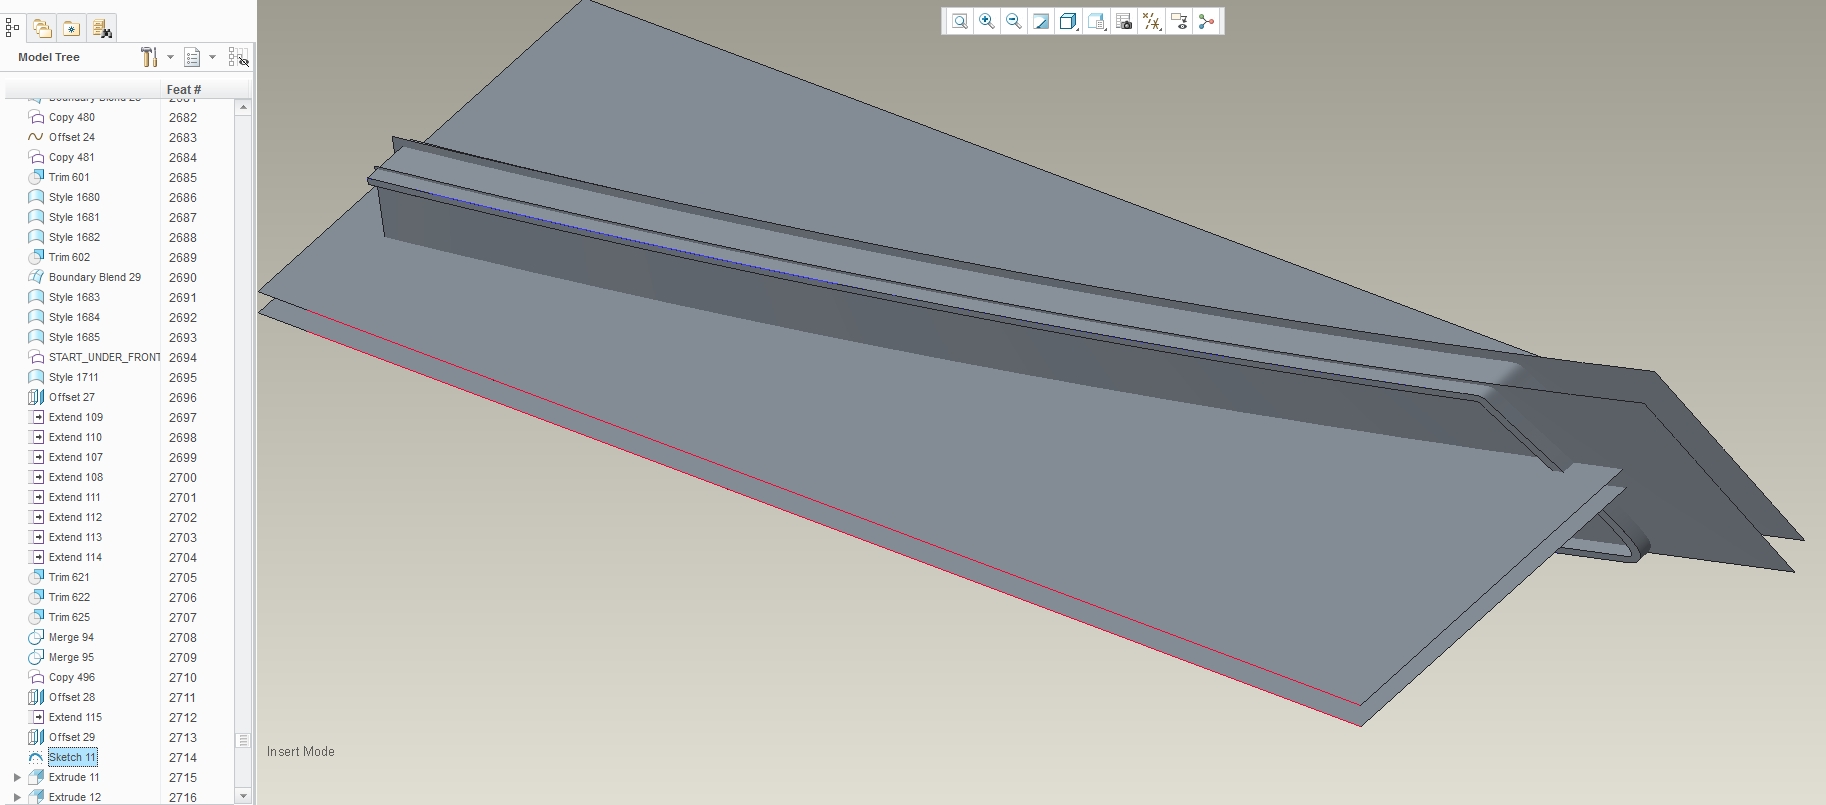This screenshot has height=805, width=1826.
Task: Select Sketch 11 in the tree
Action: (x=72, y=757)
